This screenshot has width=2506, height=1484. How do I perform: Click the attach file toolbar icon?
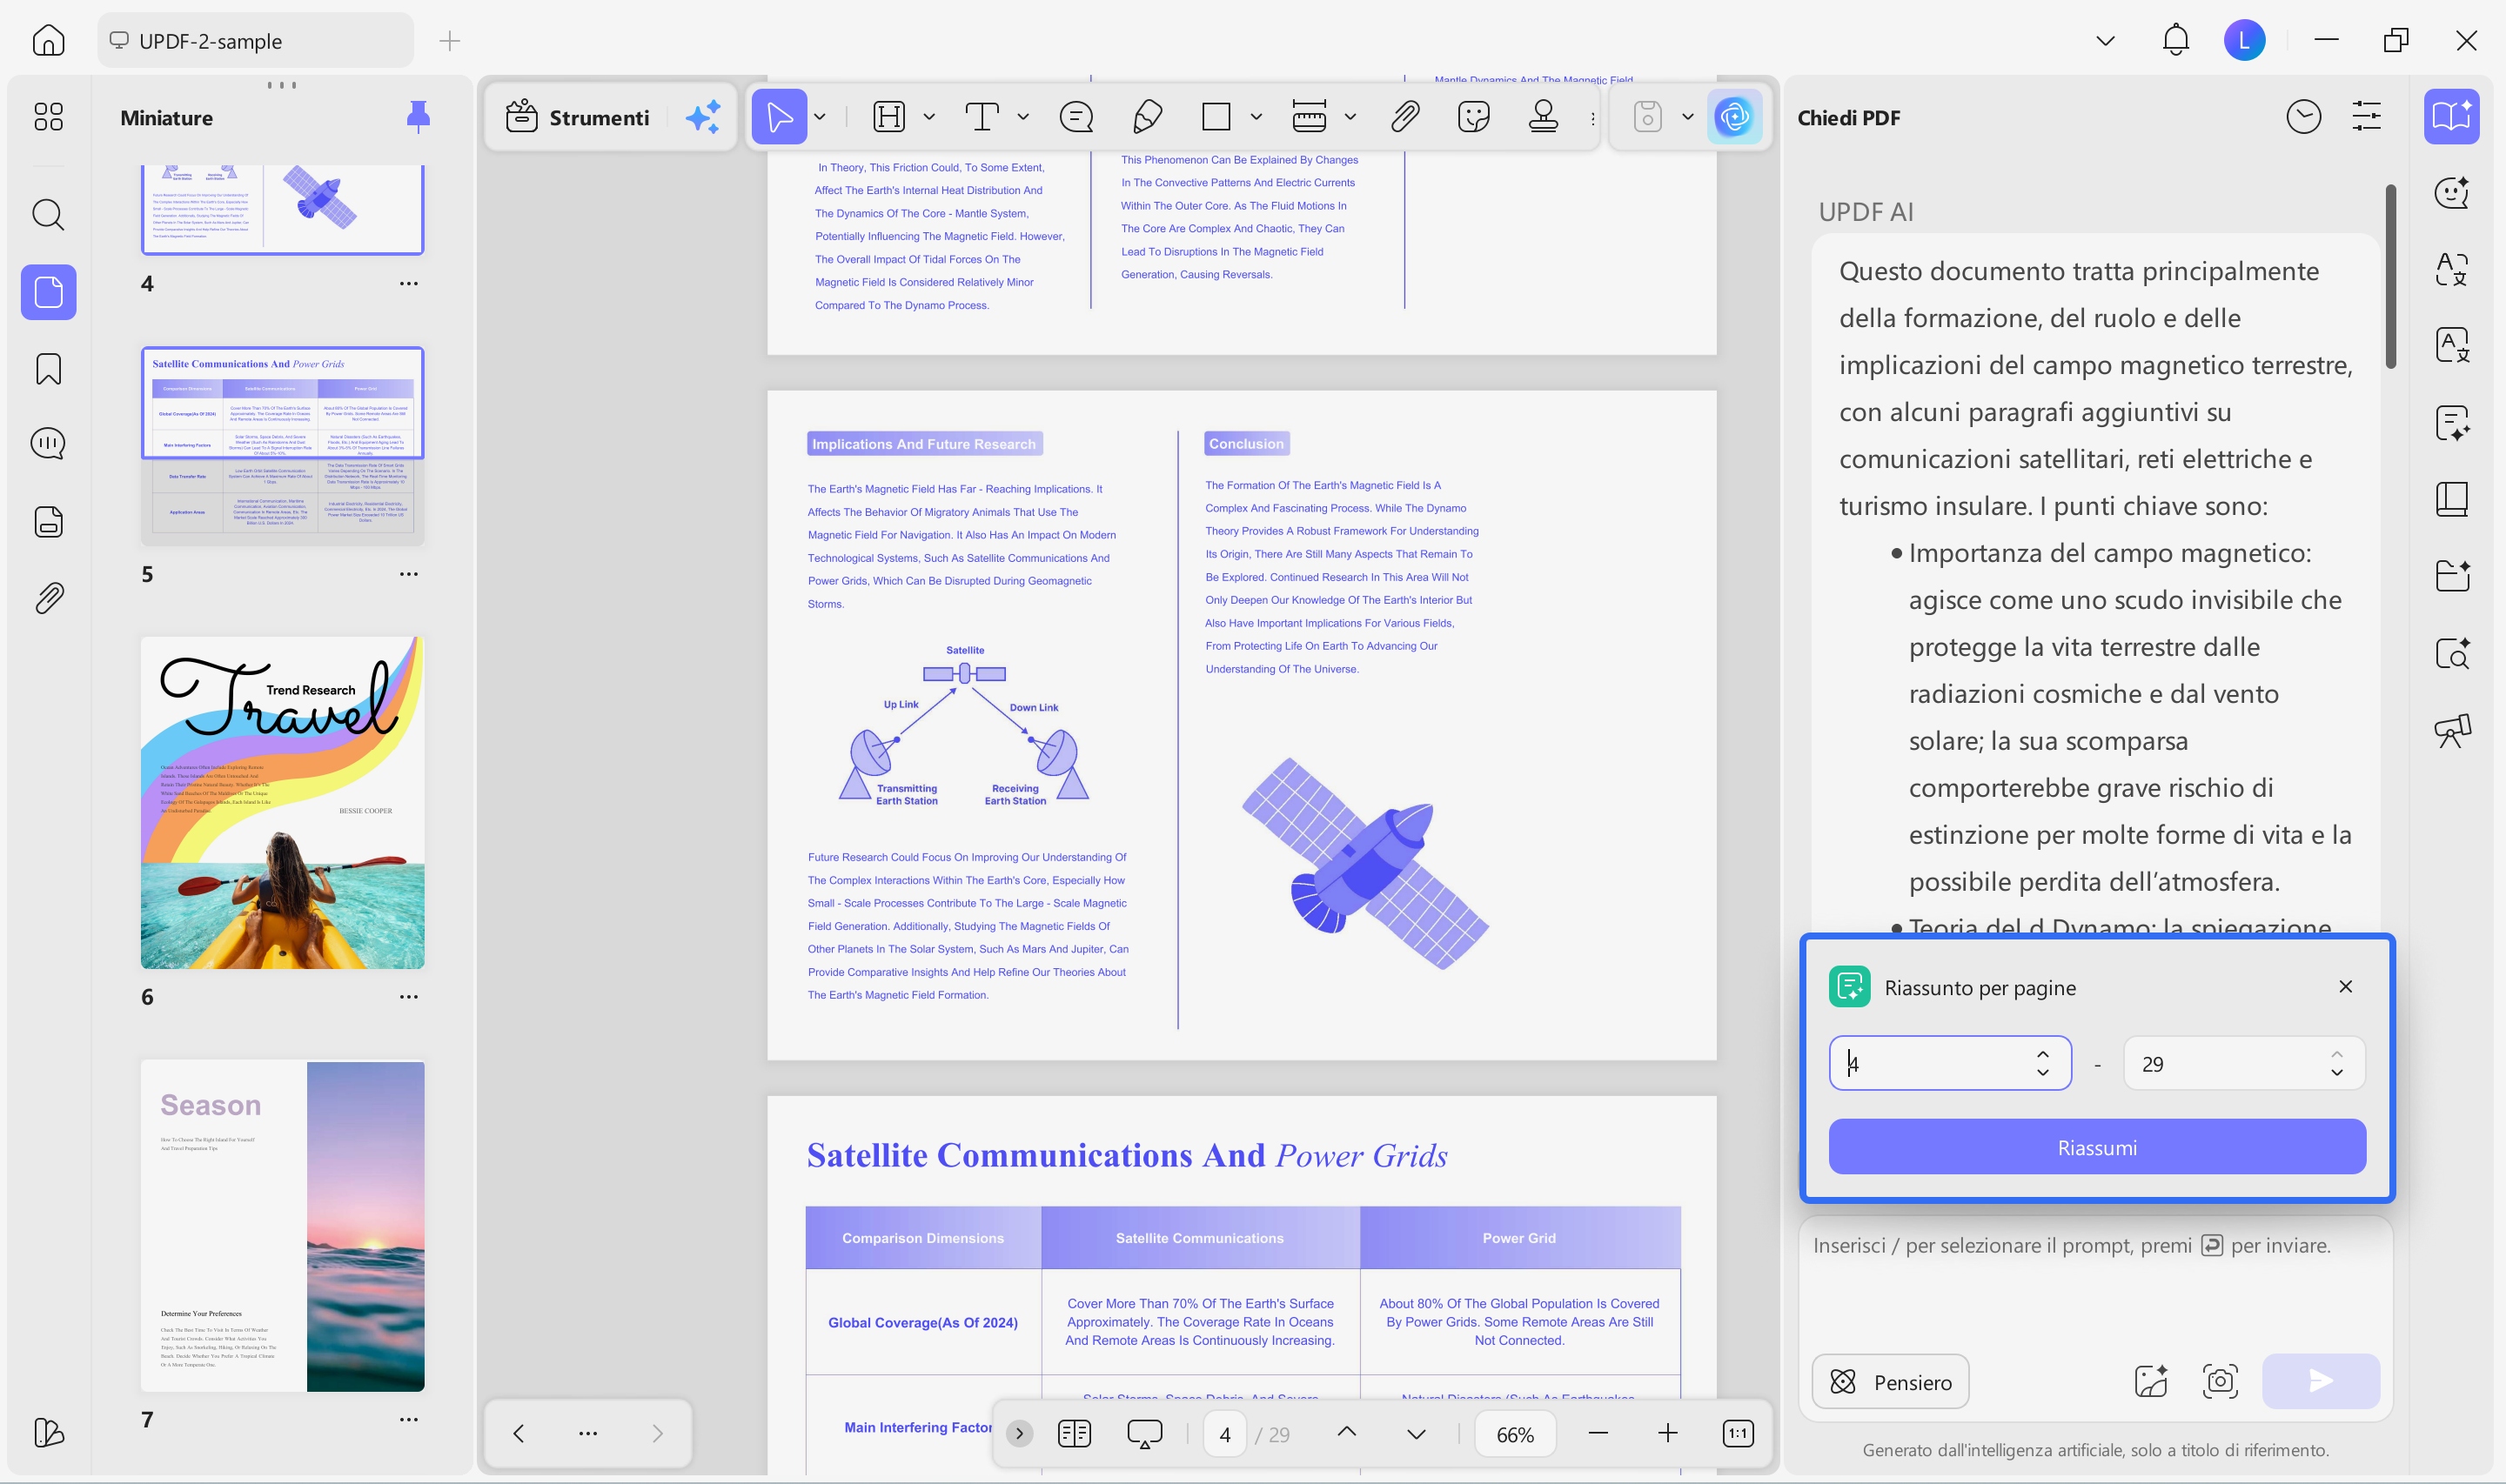(x=1405, y=117)
